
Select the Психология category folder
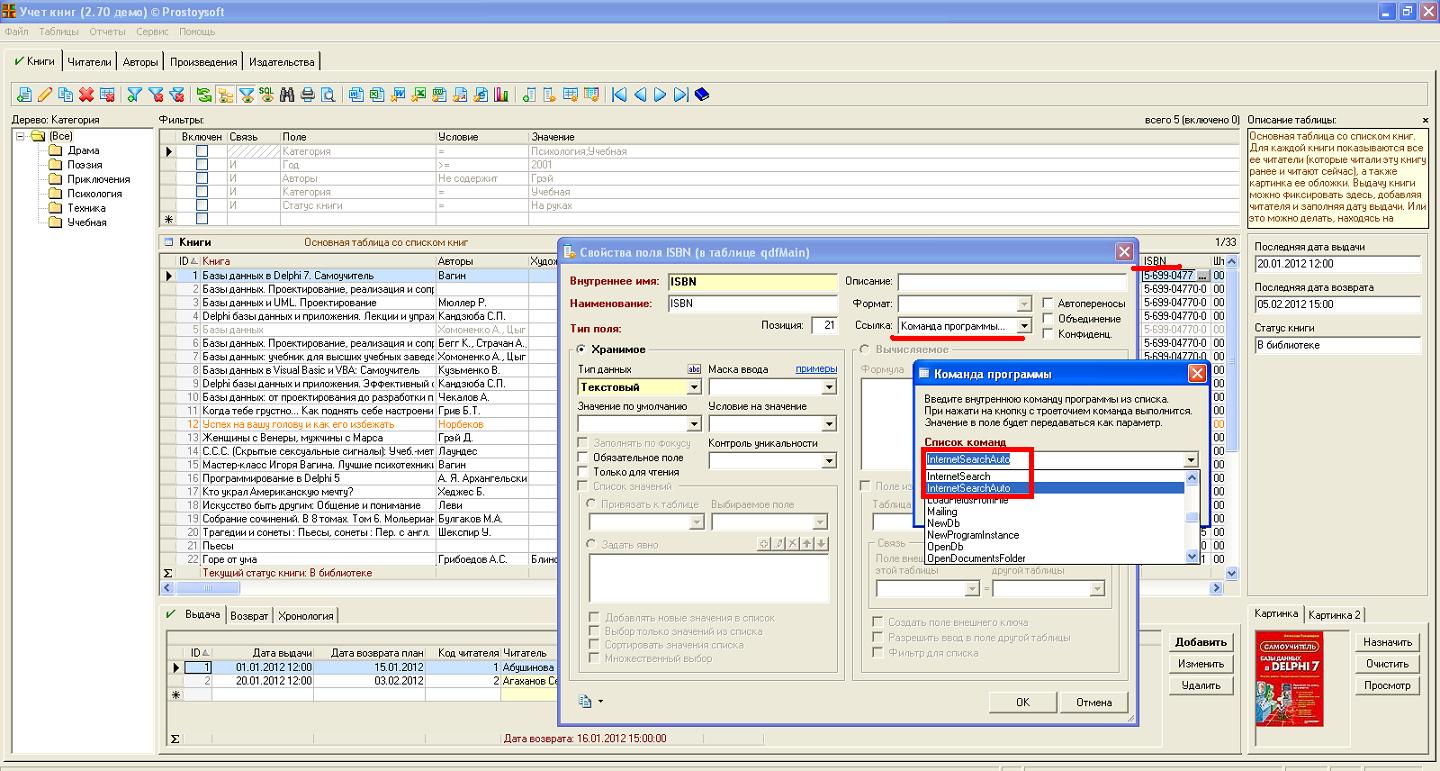click(x=94, y=194)
